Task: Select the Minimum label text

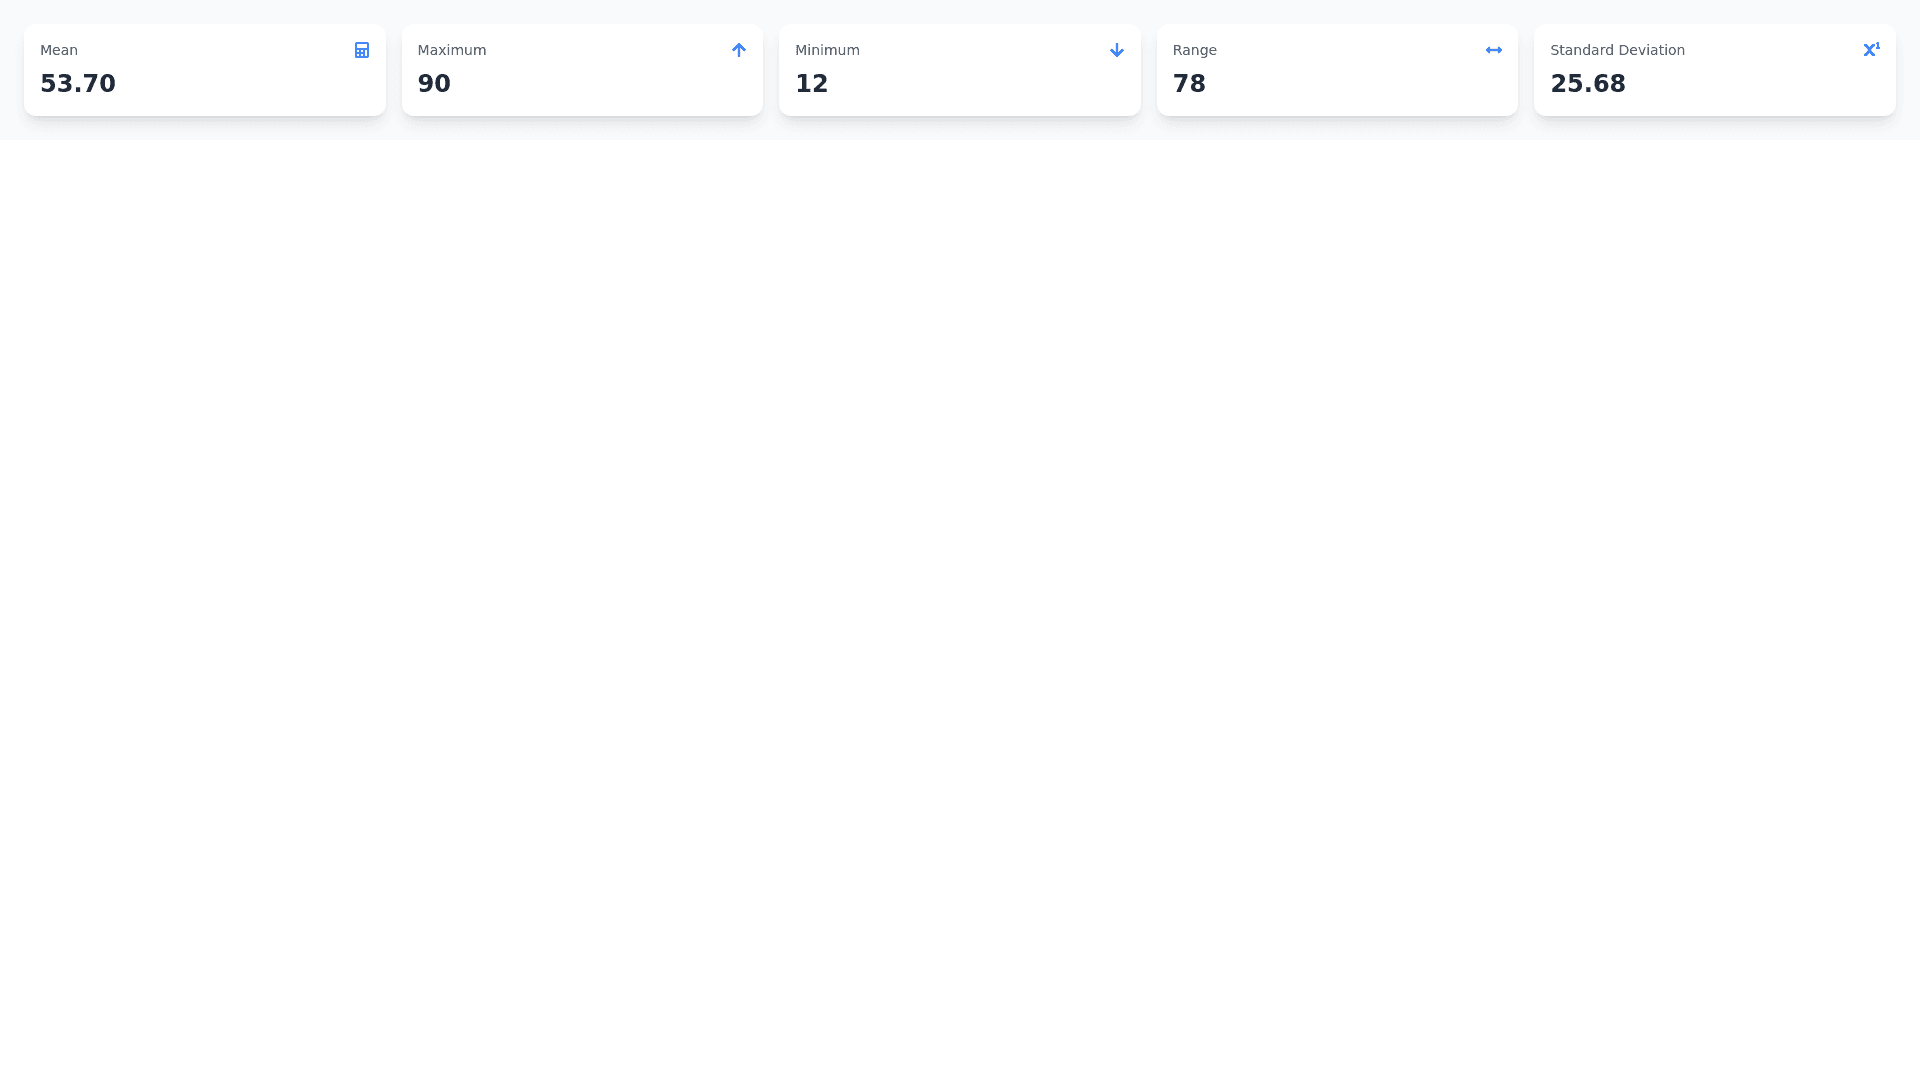Action: pos(827,50)
